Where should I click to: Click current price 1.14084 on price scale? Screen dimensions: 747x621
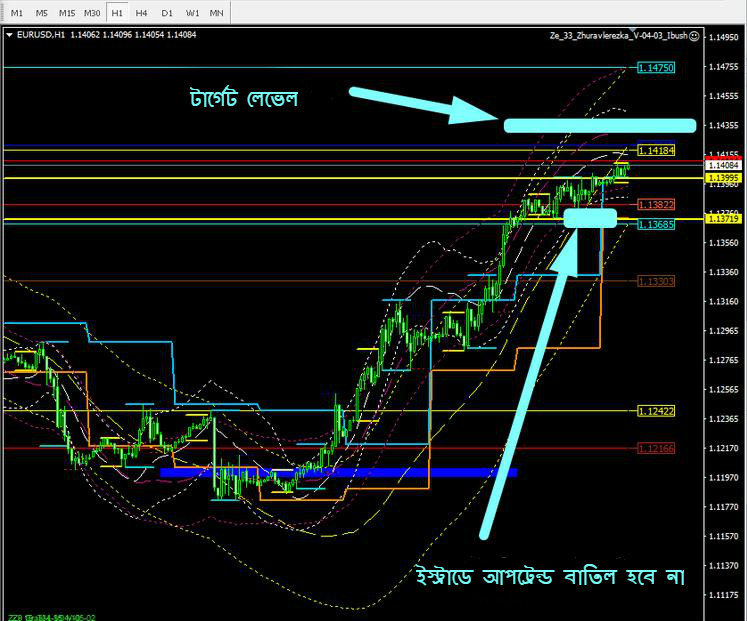coord(723,165)
